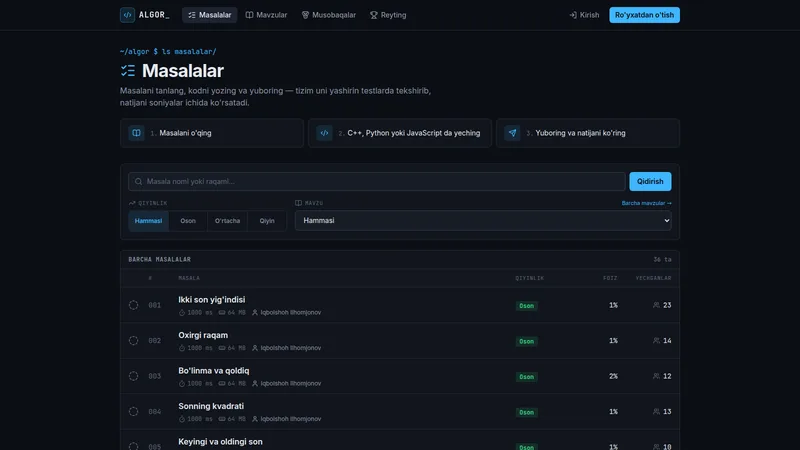This screenshot has height=450, width=800.
Task: Follow the Barcha mavzular link
Action: click(646, 203)
